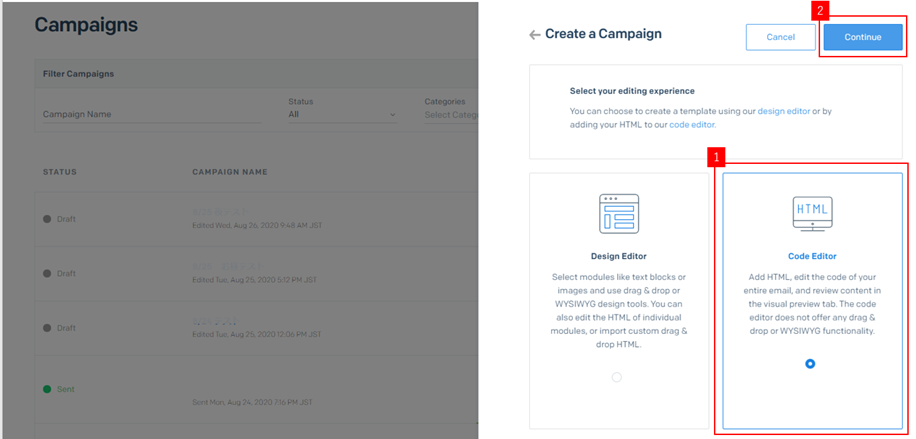
Task: Choose the Design Editor card title
Action: pos(616,256)
